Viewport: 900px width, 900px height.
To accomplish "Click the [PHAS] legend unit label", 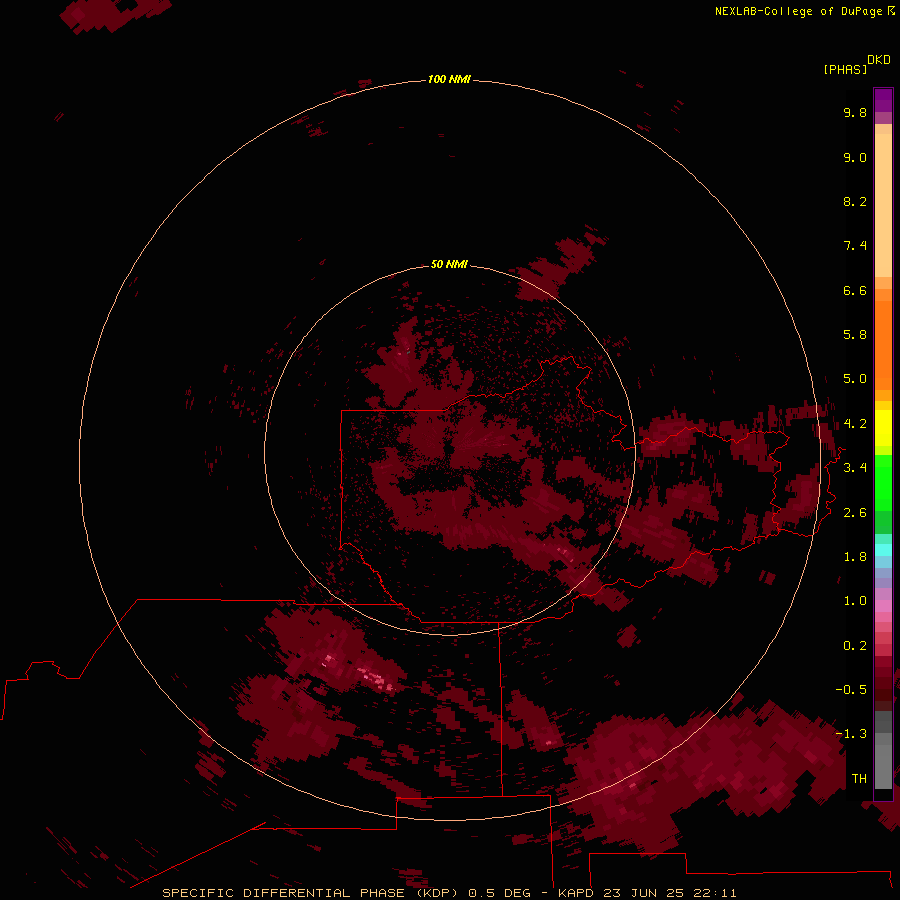I will pos(845,69).
